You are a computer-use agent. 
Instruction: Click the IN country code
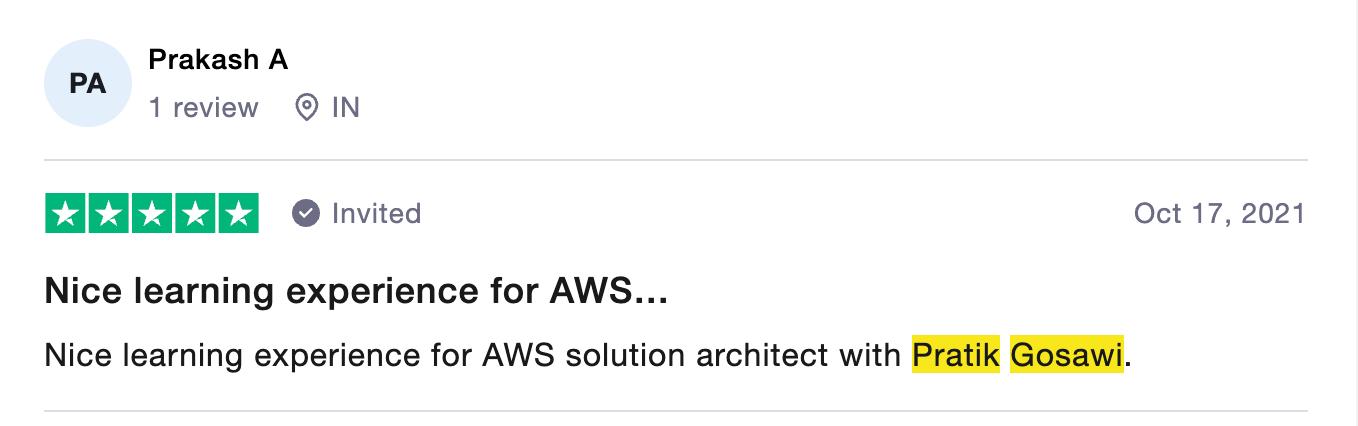pos(345,107)
